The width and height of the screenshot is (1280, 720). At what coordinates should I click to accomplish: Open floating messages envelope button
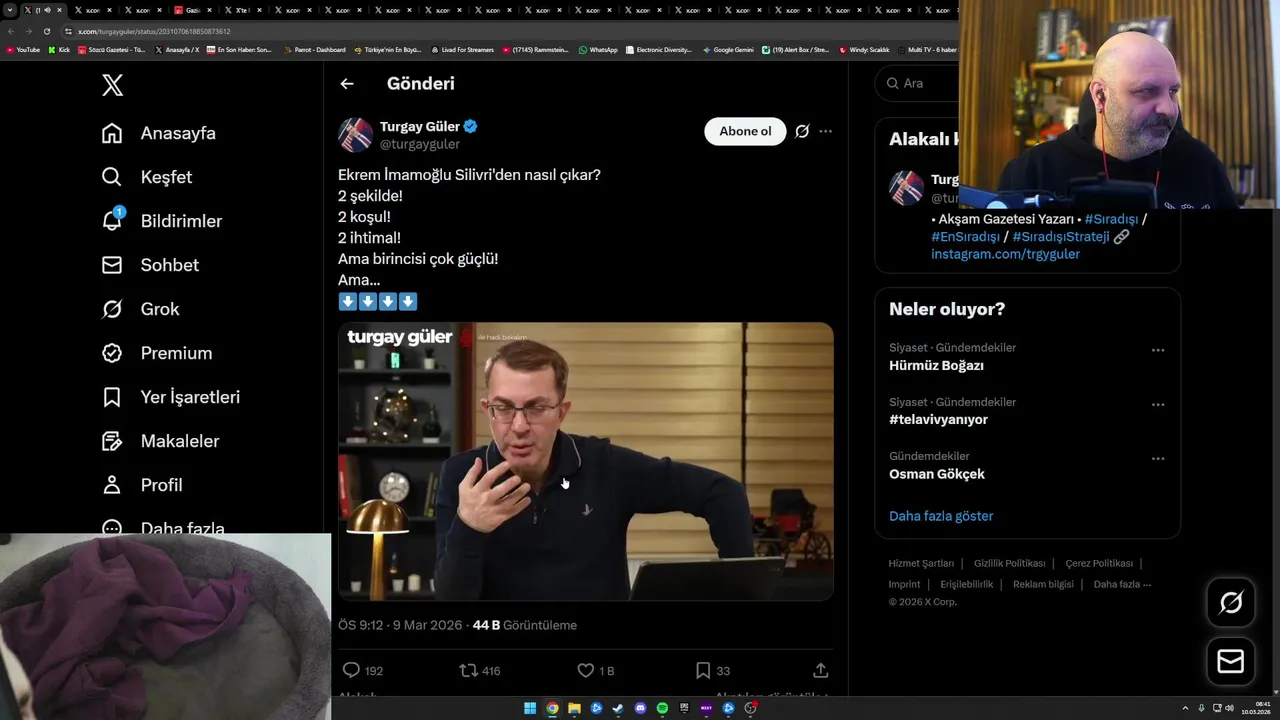point(1231,662)
